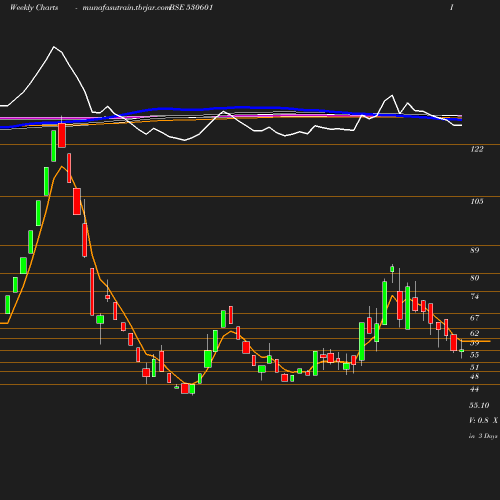Click the small green candle near the 80 level

[x=392, y=269]
